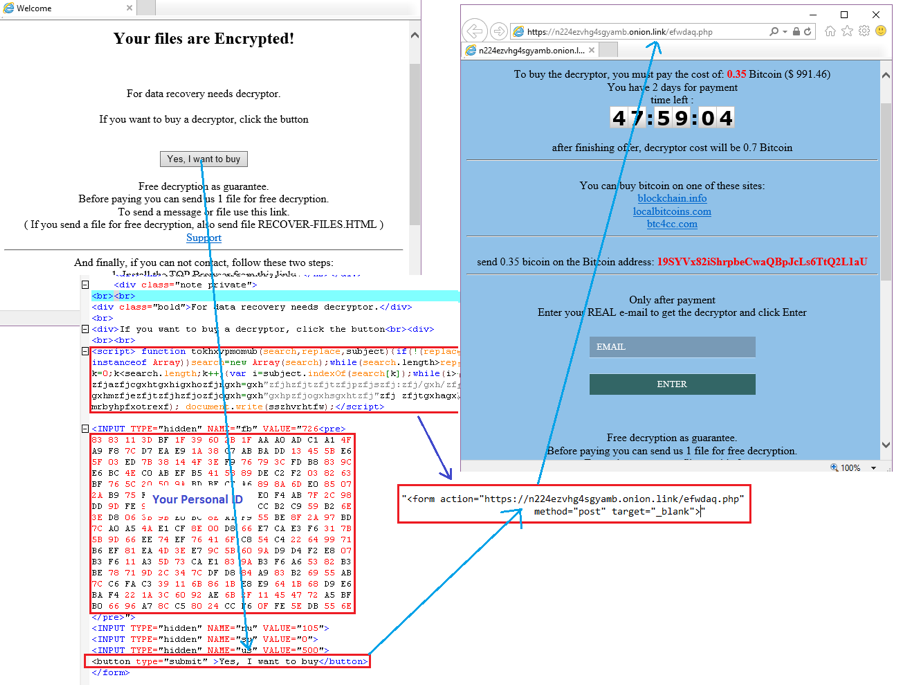Click the zoom magnifier icon in status bar
This screenshot has width=899, height=685.
pos(834,468)
